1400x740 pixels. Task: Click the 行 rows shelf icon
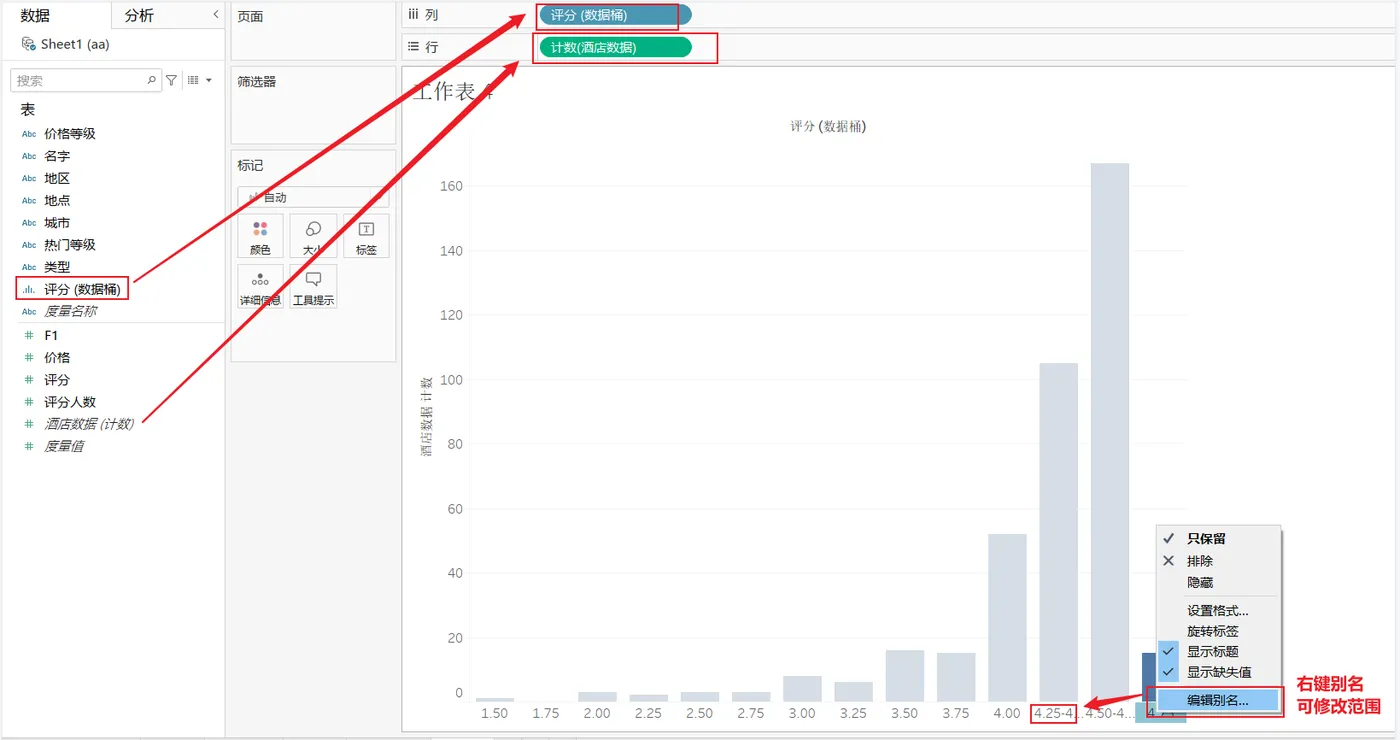click(412, 47)
